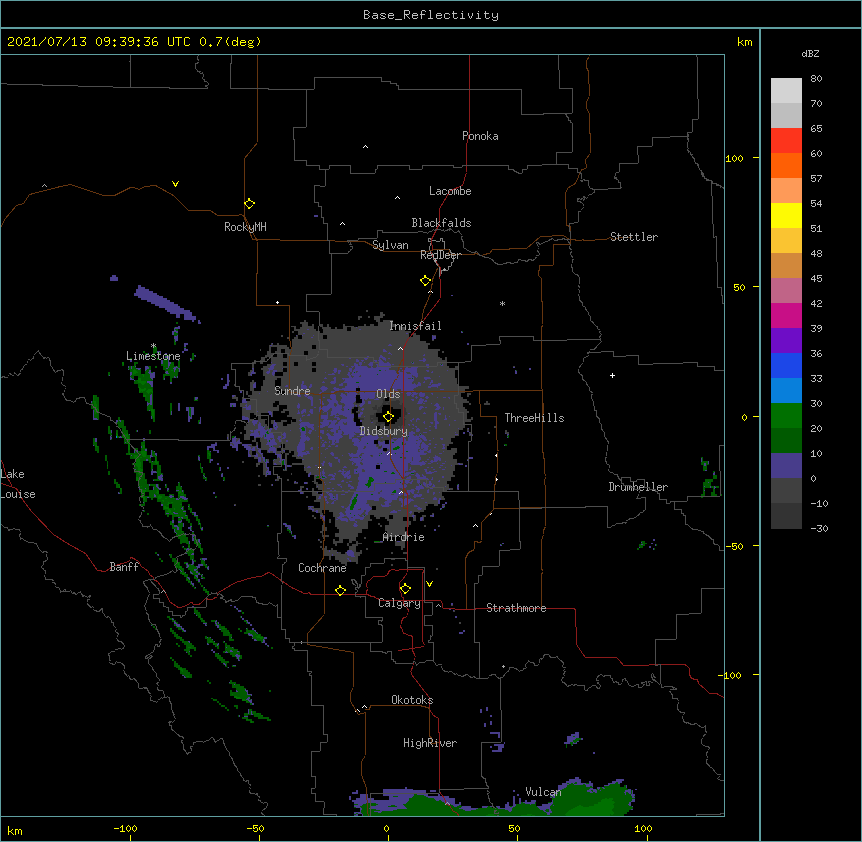Image resolution: width=862 pixels, height=842 pixels.
Task: Select the asterisk marker above Limestone
Action: pos(153,346)
